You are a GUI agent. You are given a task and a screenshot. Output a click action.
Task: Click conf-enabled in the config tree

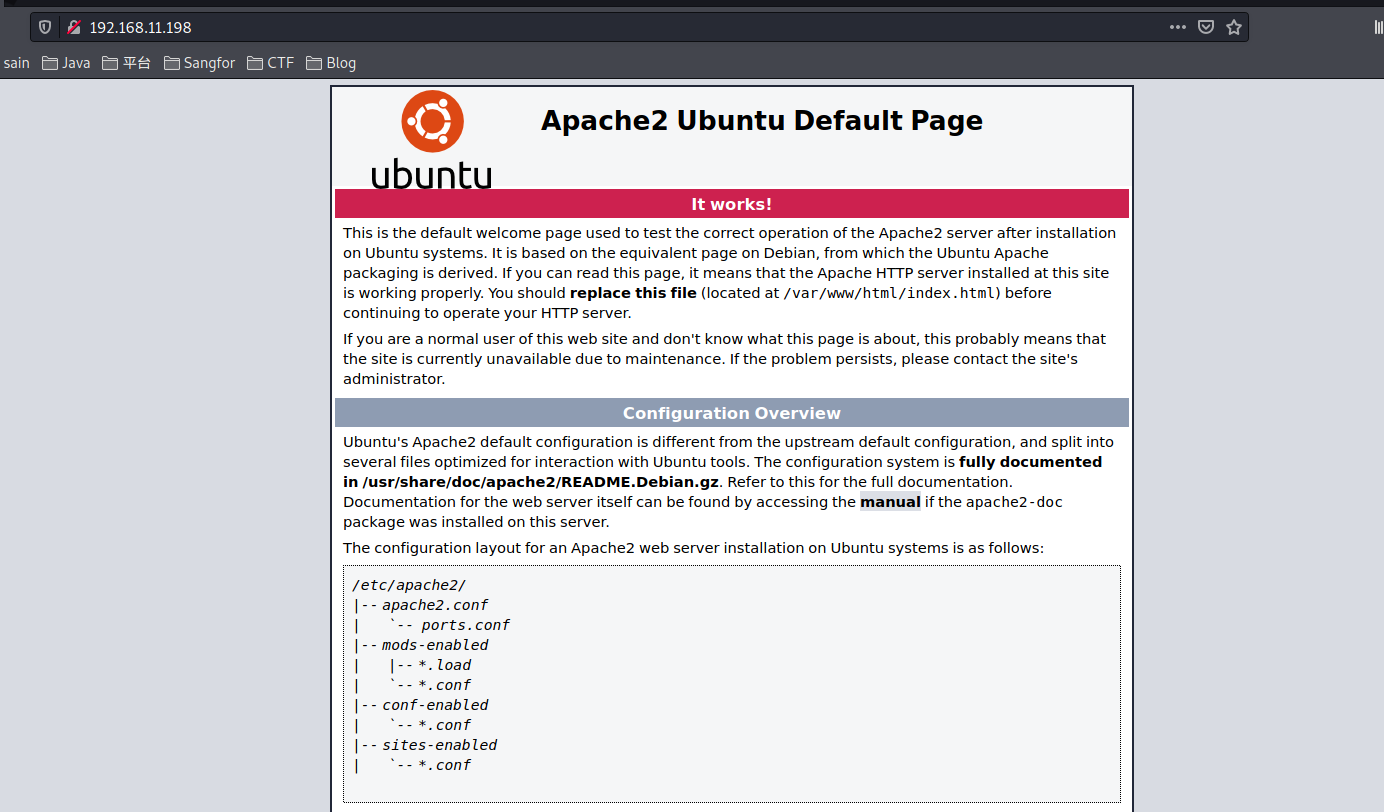435,705
